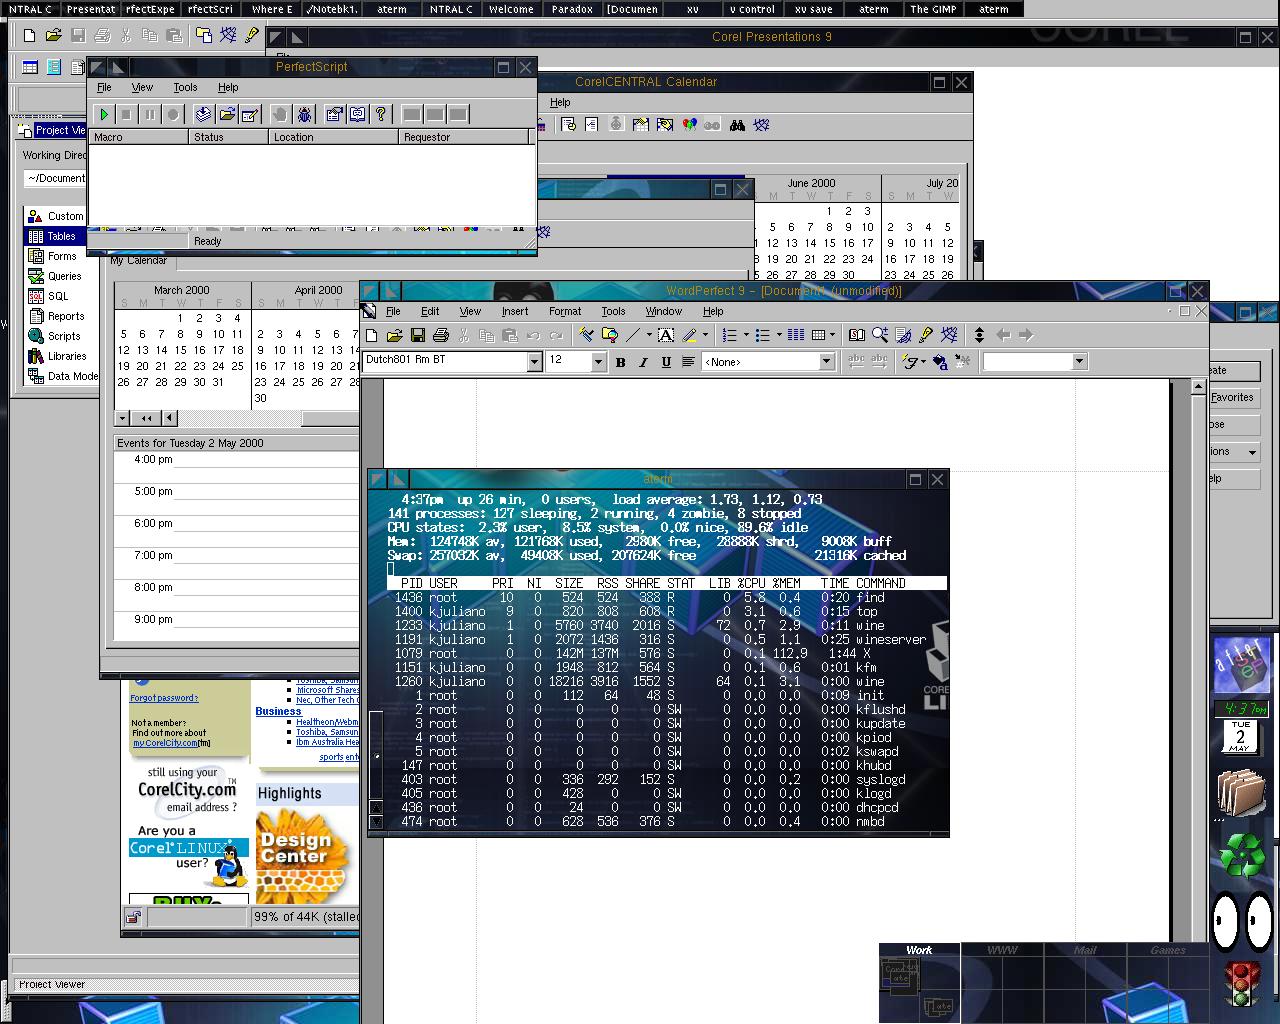Open the Tools menu in PerfectScript
The width and height of the screenshot is (1280, 1024).
(185, 88)
